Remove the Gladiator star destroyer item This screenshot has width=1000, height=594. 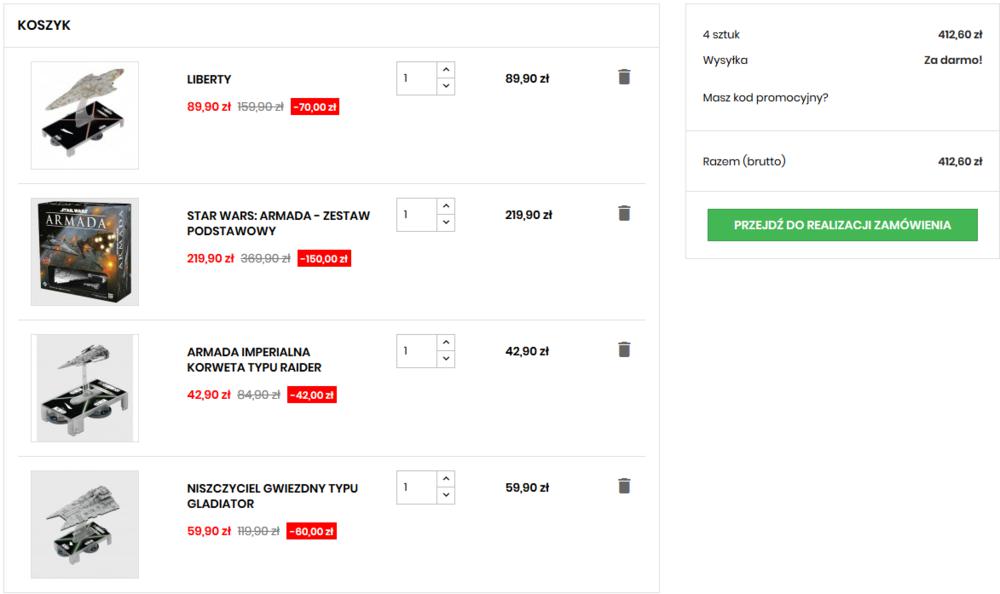(x=624, y=486)
